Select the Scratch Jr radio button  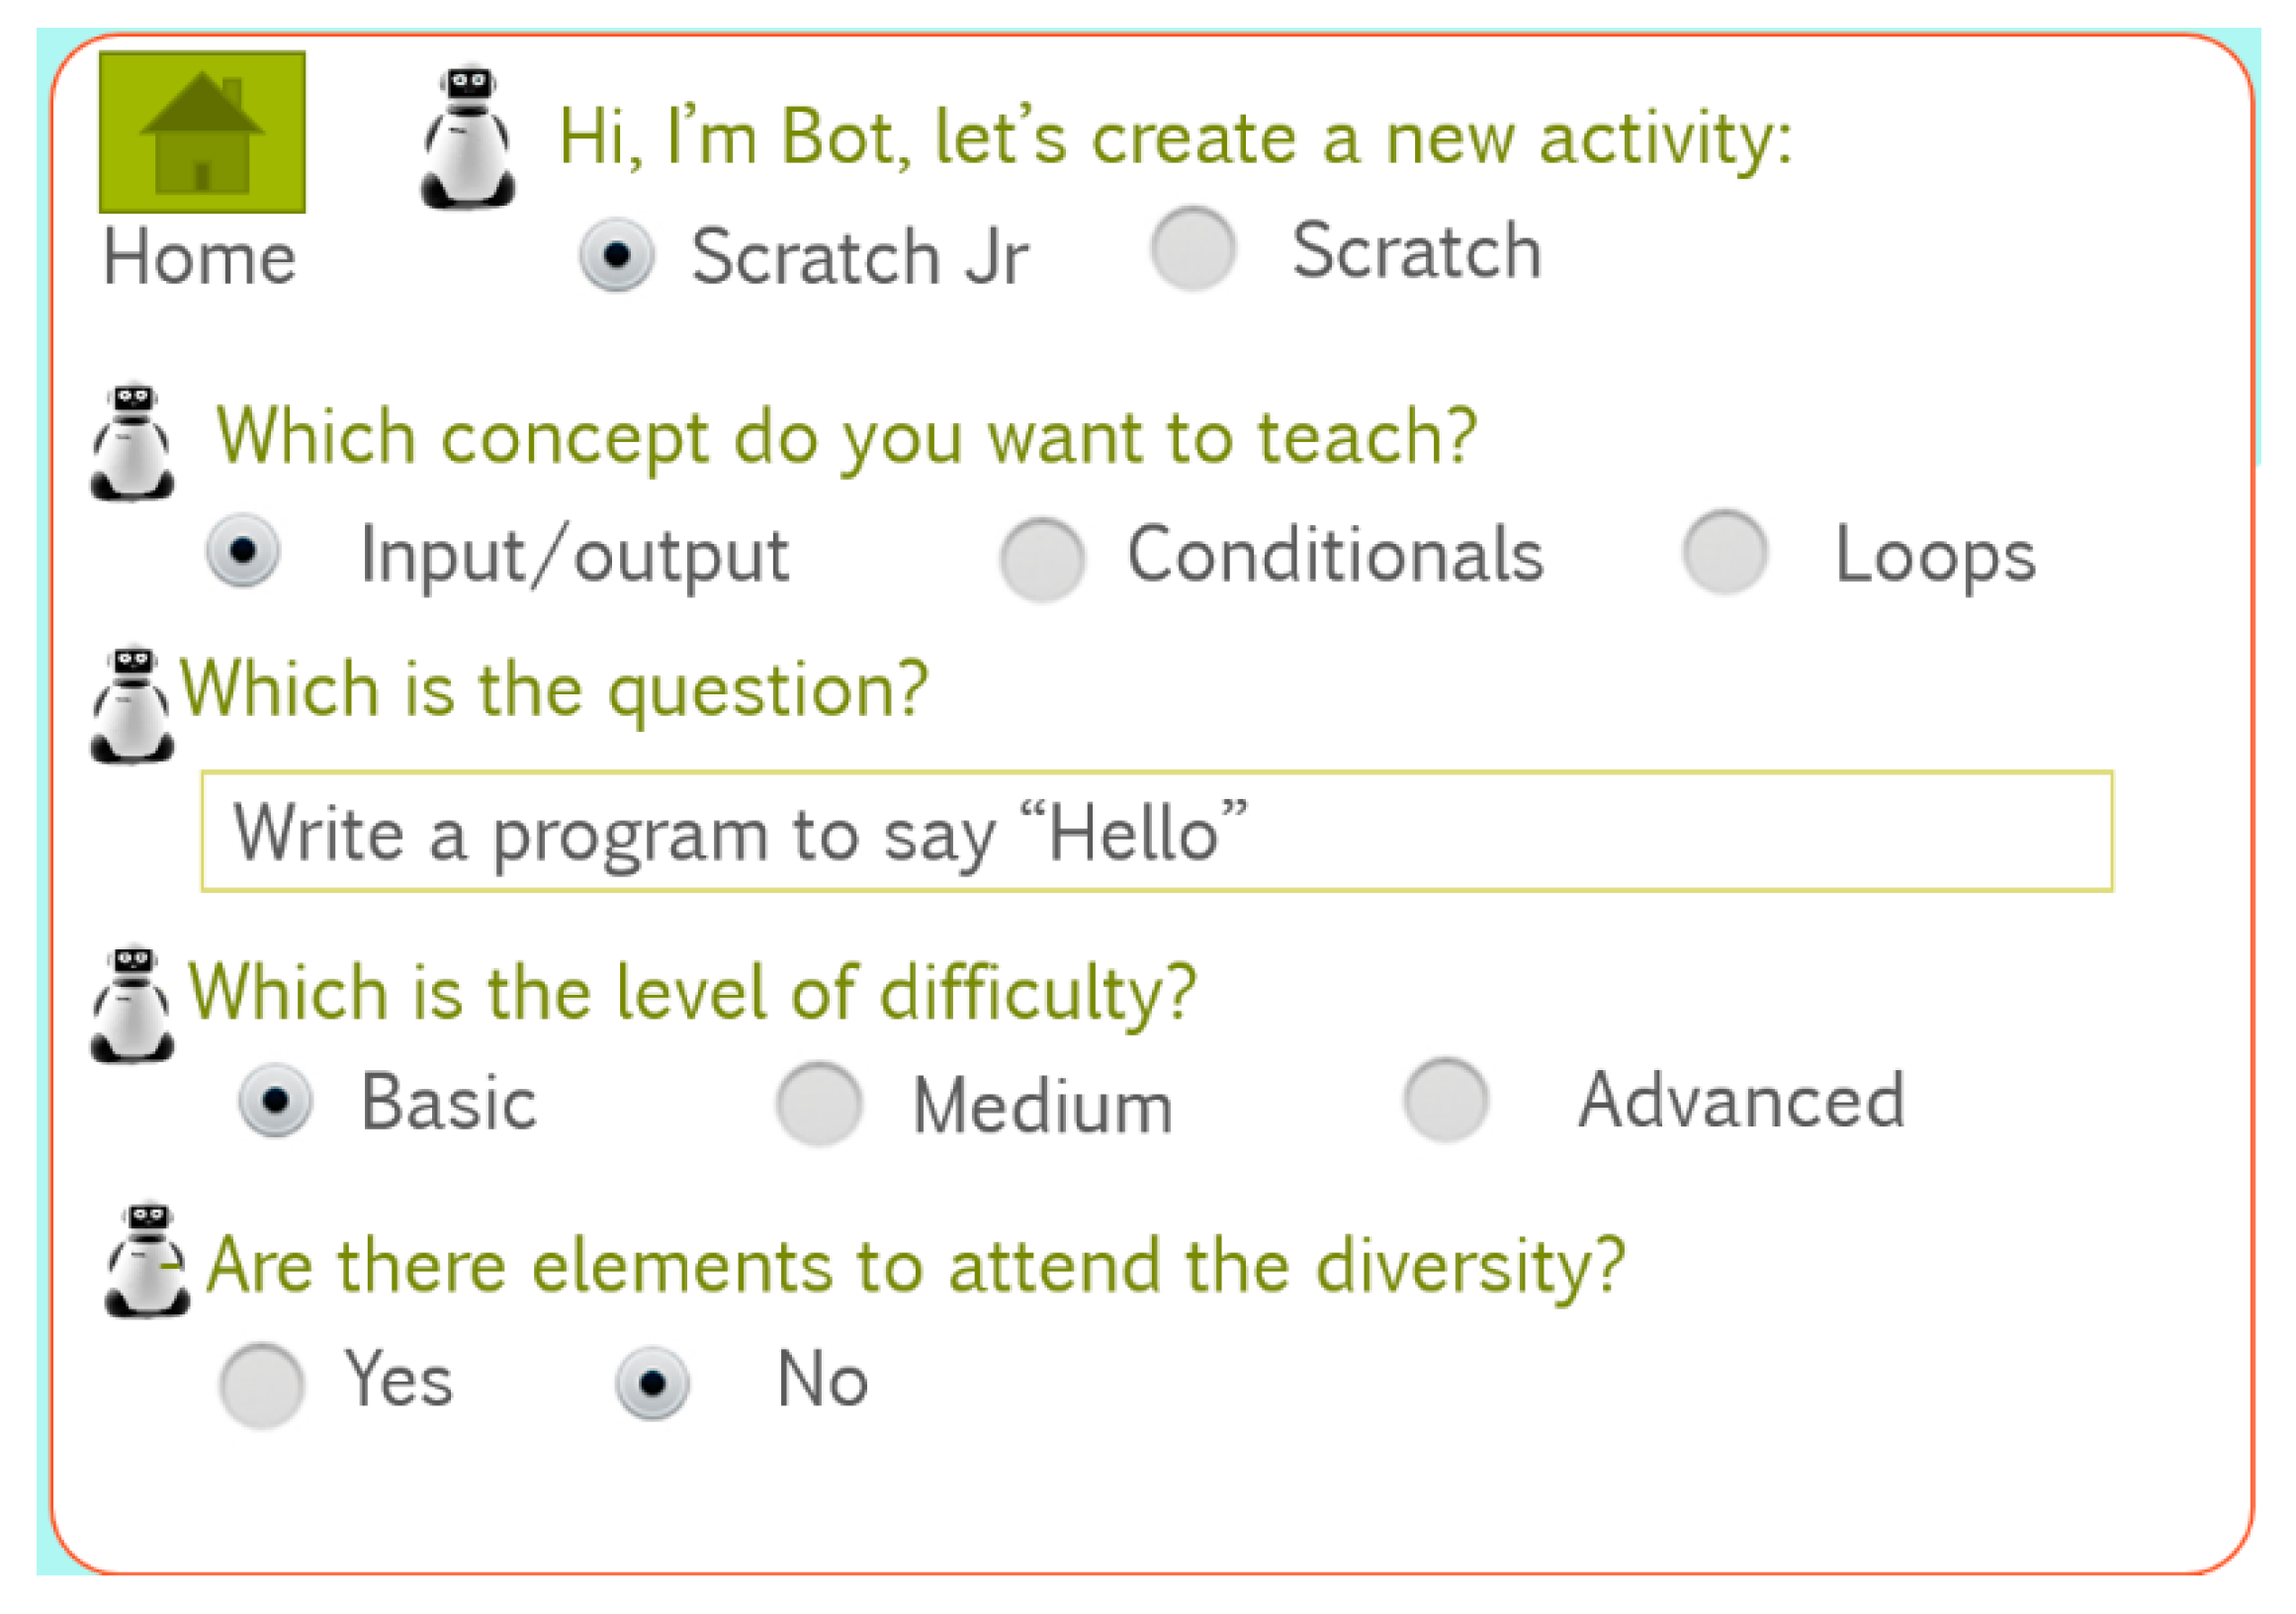tap(617, 256)
